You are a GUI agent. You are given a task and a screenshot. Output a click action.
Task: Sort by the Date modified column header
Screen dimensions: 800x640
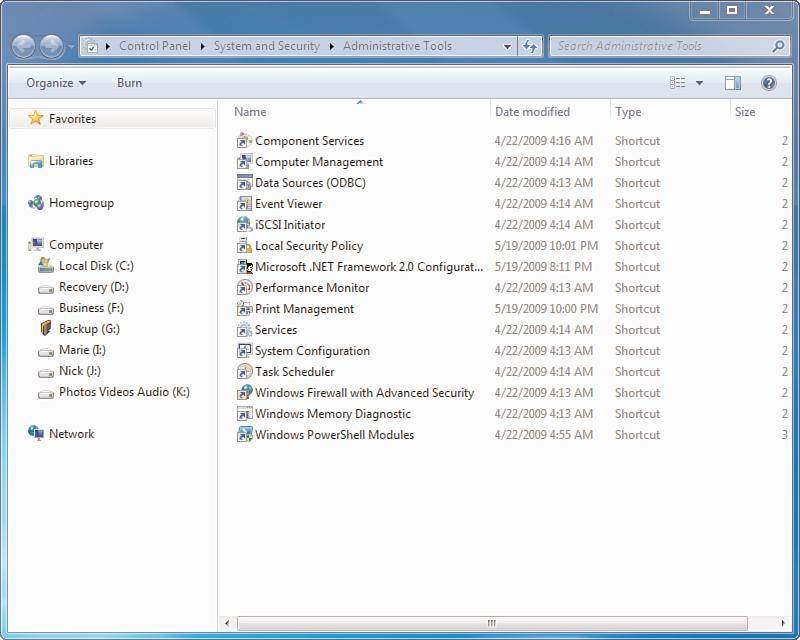551,111
